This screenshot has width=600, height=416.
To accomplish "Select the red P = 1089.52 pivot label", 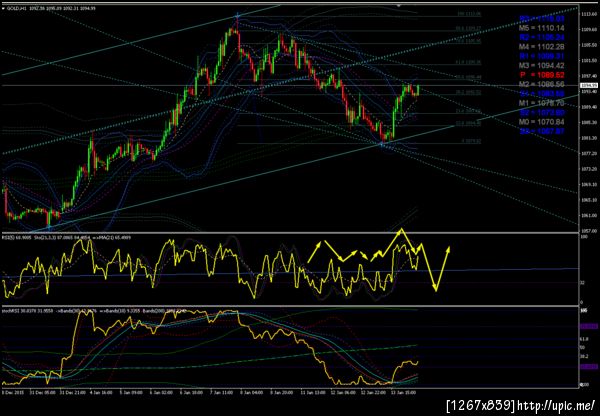I will click(x=542, y=75).
